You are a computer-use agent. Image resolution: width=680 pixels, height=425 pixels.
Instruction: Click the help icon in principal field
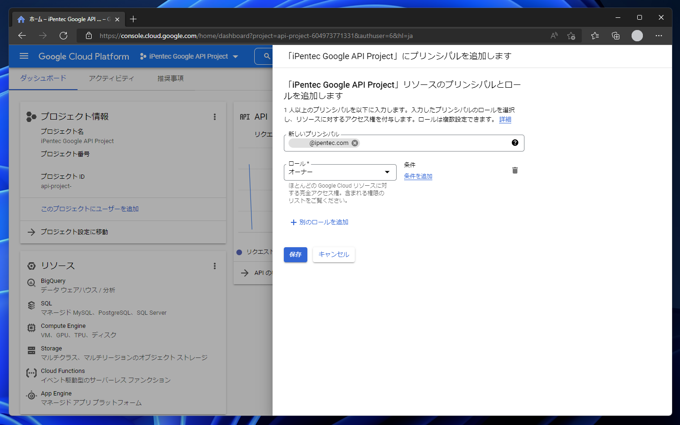pos(515,143)
